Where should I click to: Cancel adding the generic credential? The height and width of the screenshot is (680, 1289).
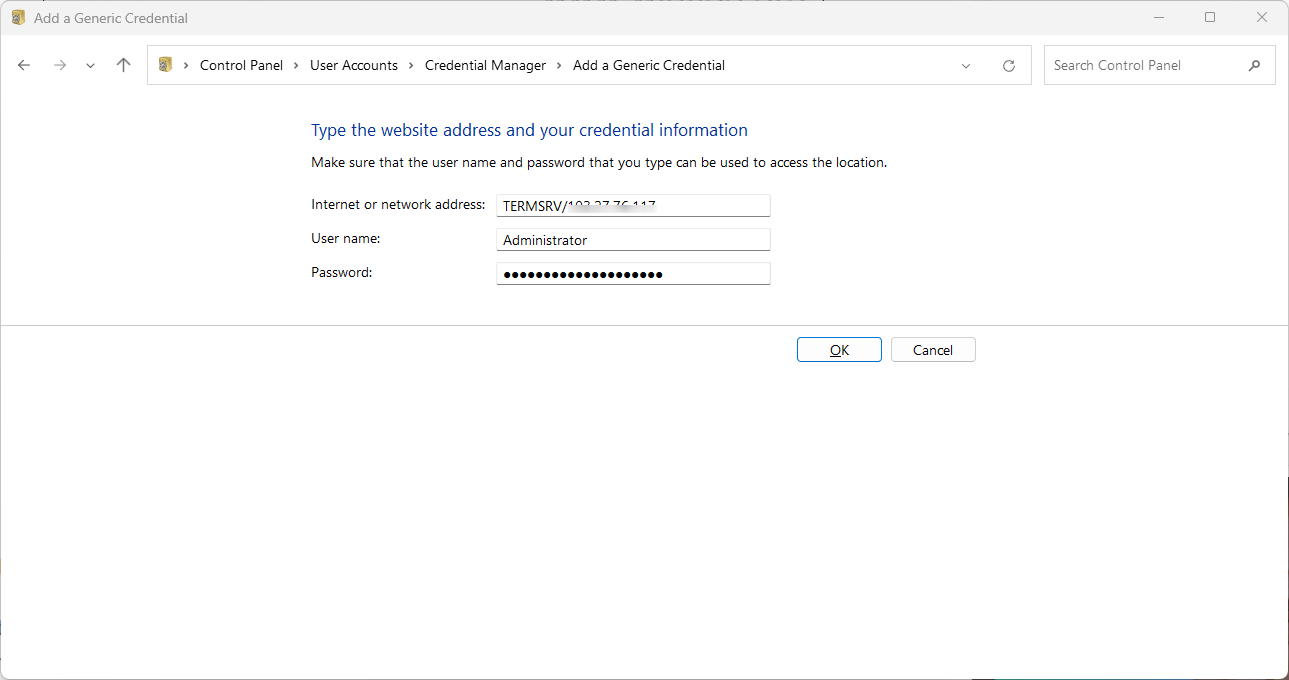(x=932, y=350)
